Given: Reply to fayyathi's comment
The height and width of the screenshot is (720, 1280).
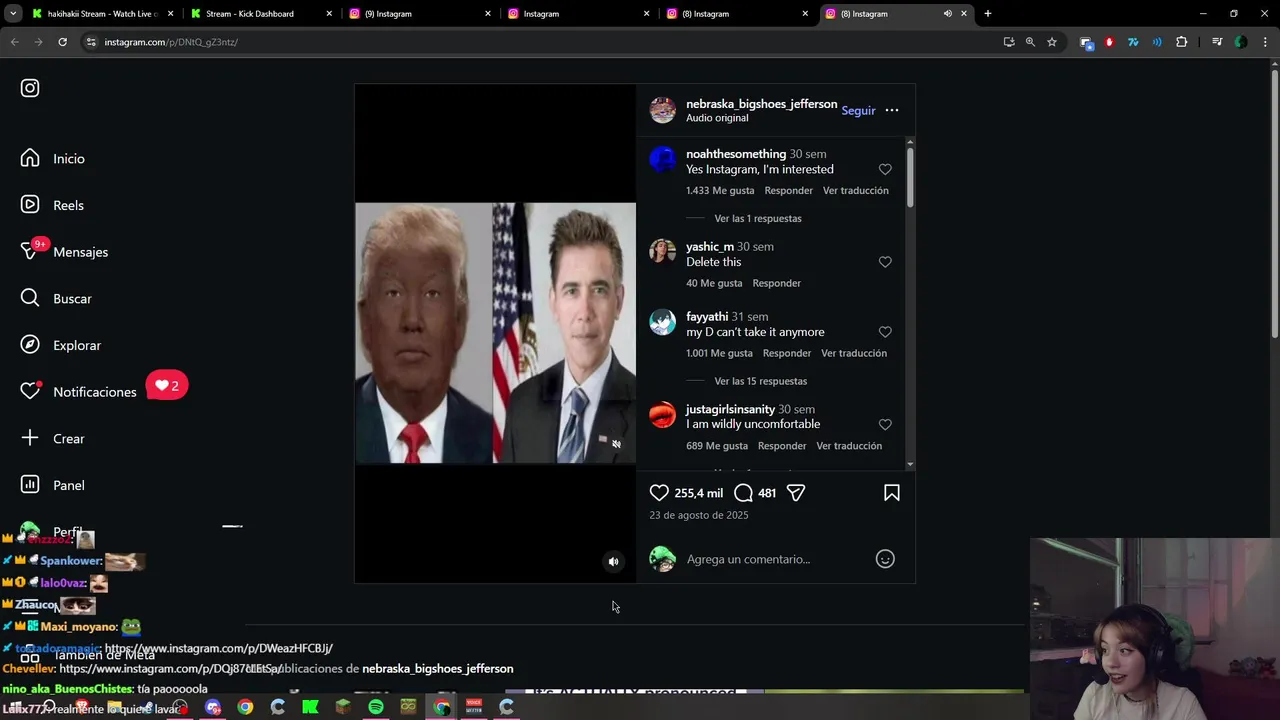Looking at the screenshot, I should pyautogui.click(x=786, y=353).
